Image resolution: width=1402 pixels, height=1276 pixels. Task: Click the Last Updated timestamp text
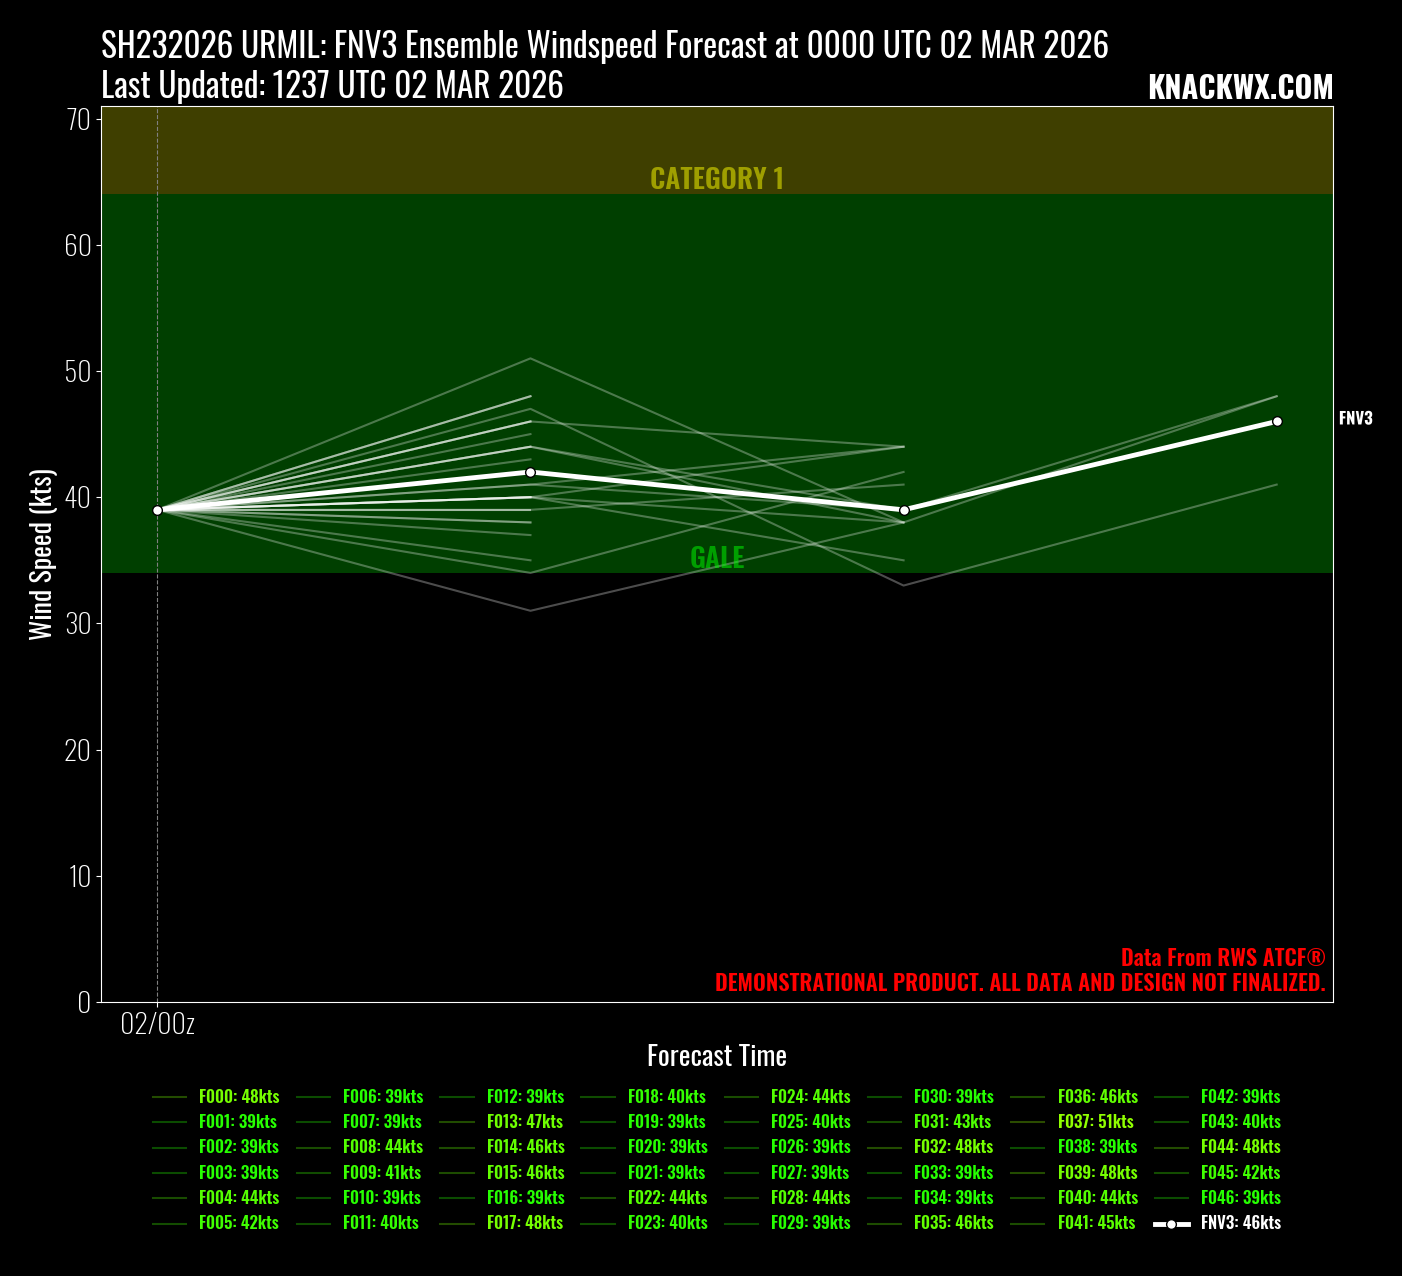332,86
